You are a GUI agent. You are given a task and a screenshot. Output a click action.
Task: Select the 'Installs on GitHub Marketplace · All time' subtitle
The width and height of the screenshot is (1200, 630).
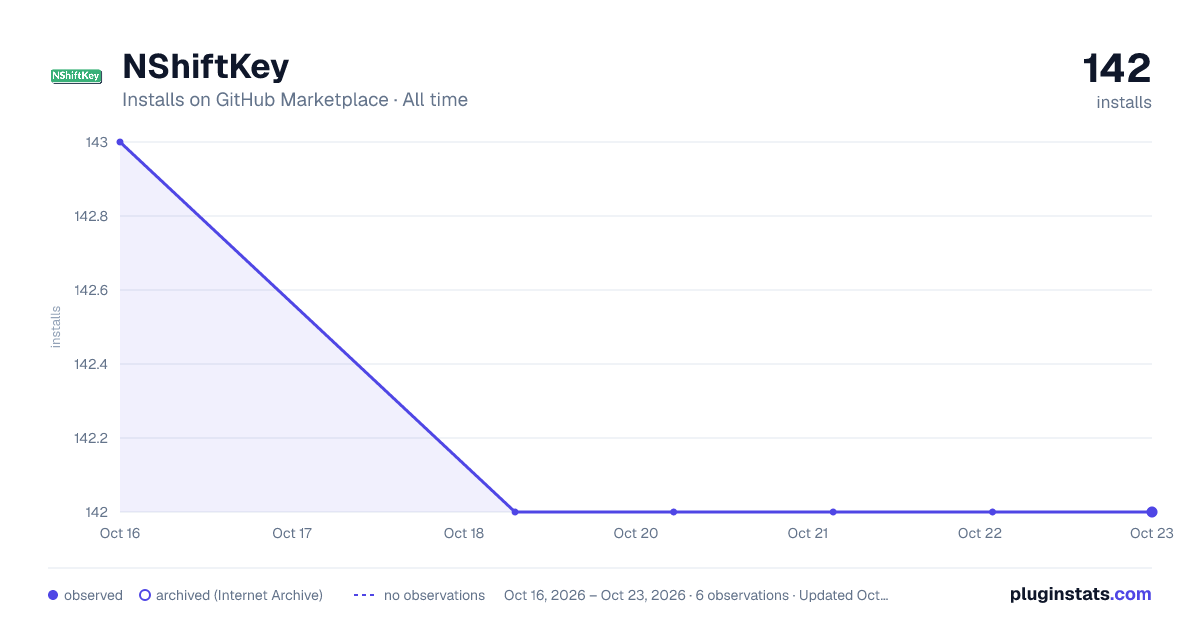coord(295,100)
